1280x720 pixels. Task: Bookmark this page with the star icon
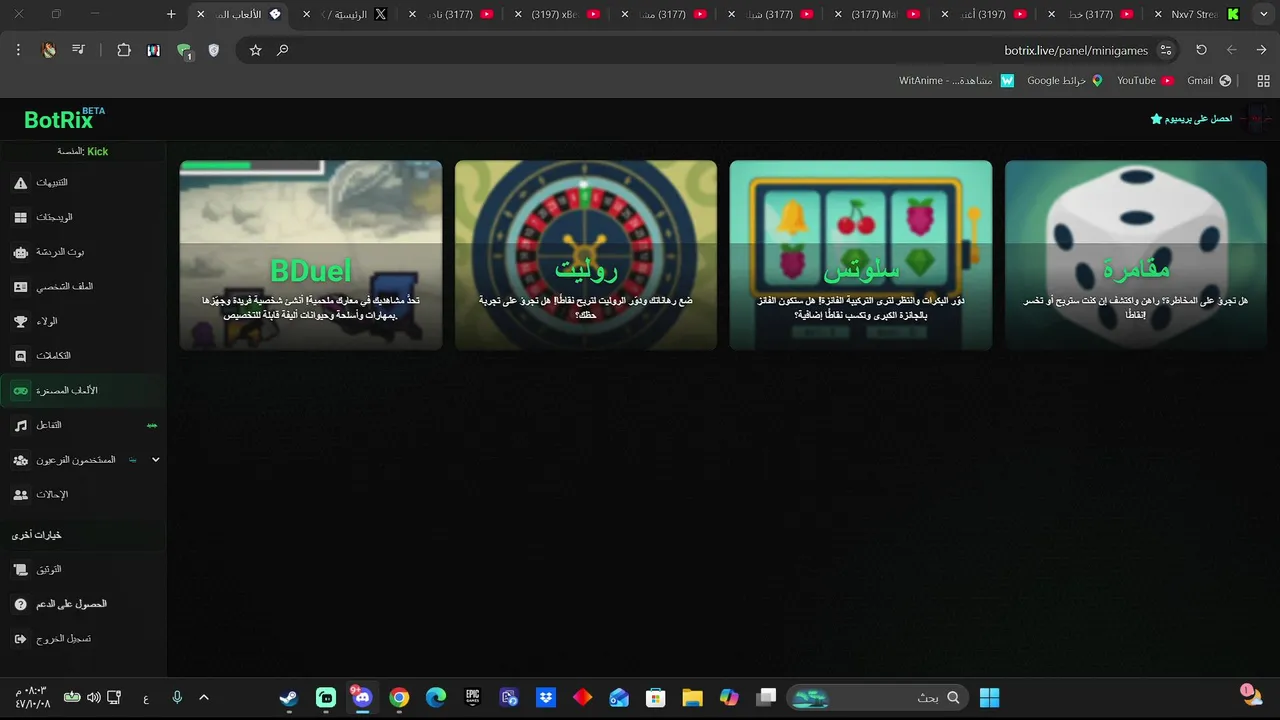coord(255,50)
